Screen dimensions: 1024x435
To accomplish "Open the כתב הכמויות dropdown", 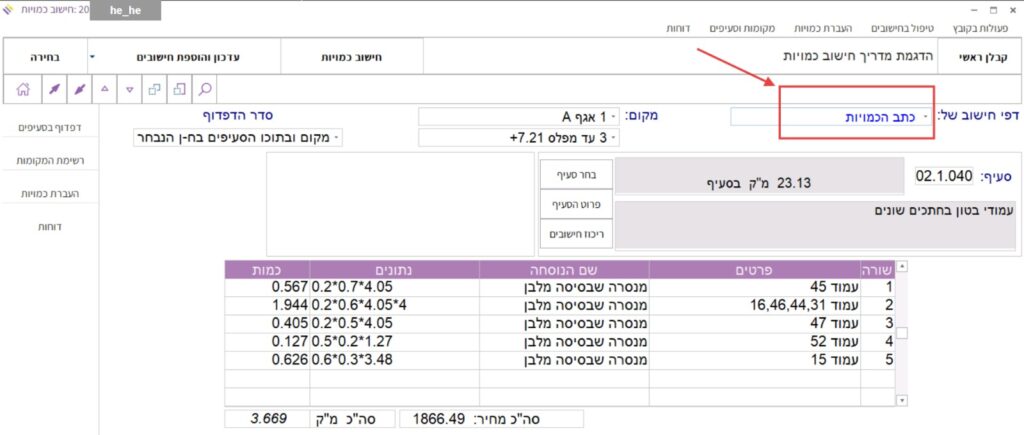I will [x=830, y=117].
